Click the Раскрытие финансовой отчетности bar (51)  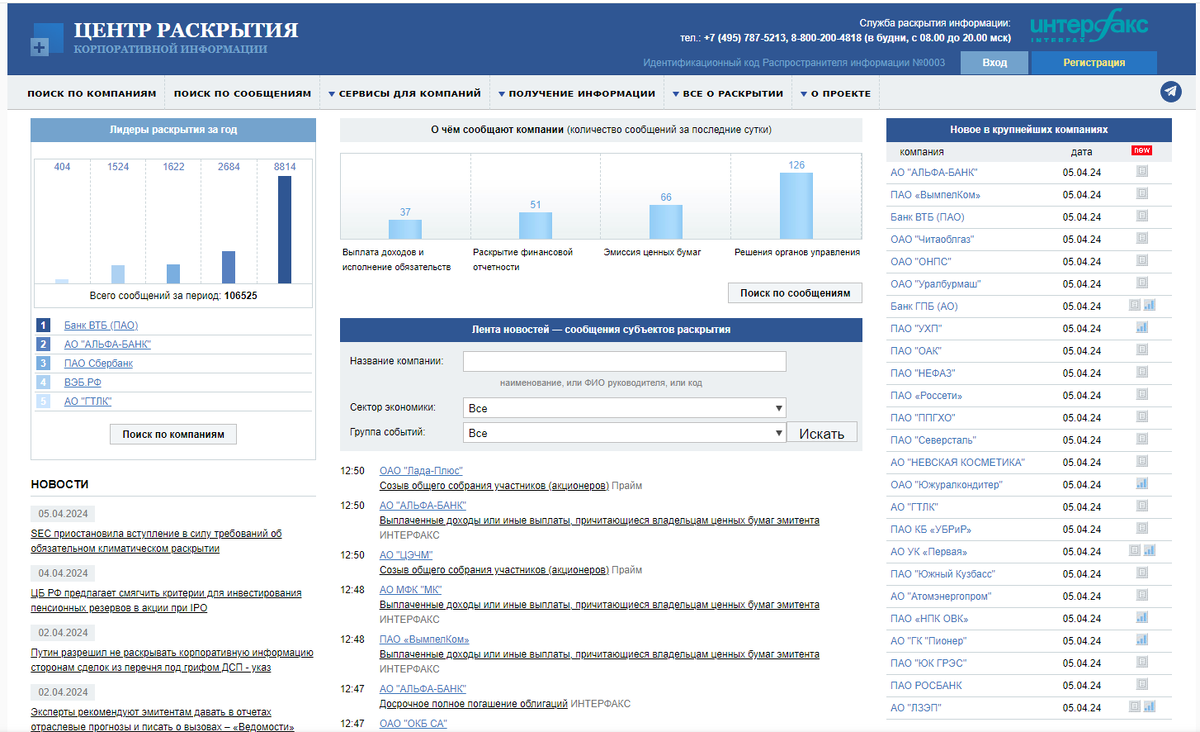pos(535,226)
